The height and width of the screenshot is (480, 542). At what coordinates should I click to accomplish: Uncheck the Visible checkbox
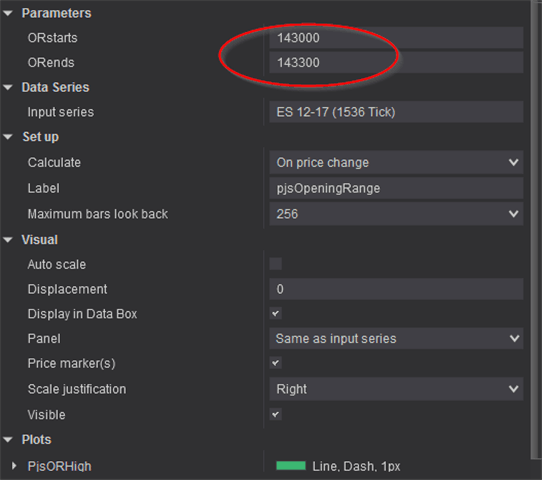pos(275,414)
